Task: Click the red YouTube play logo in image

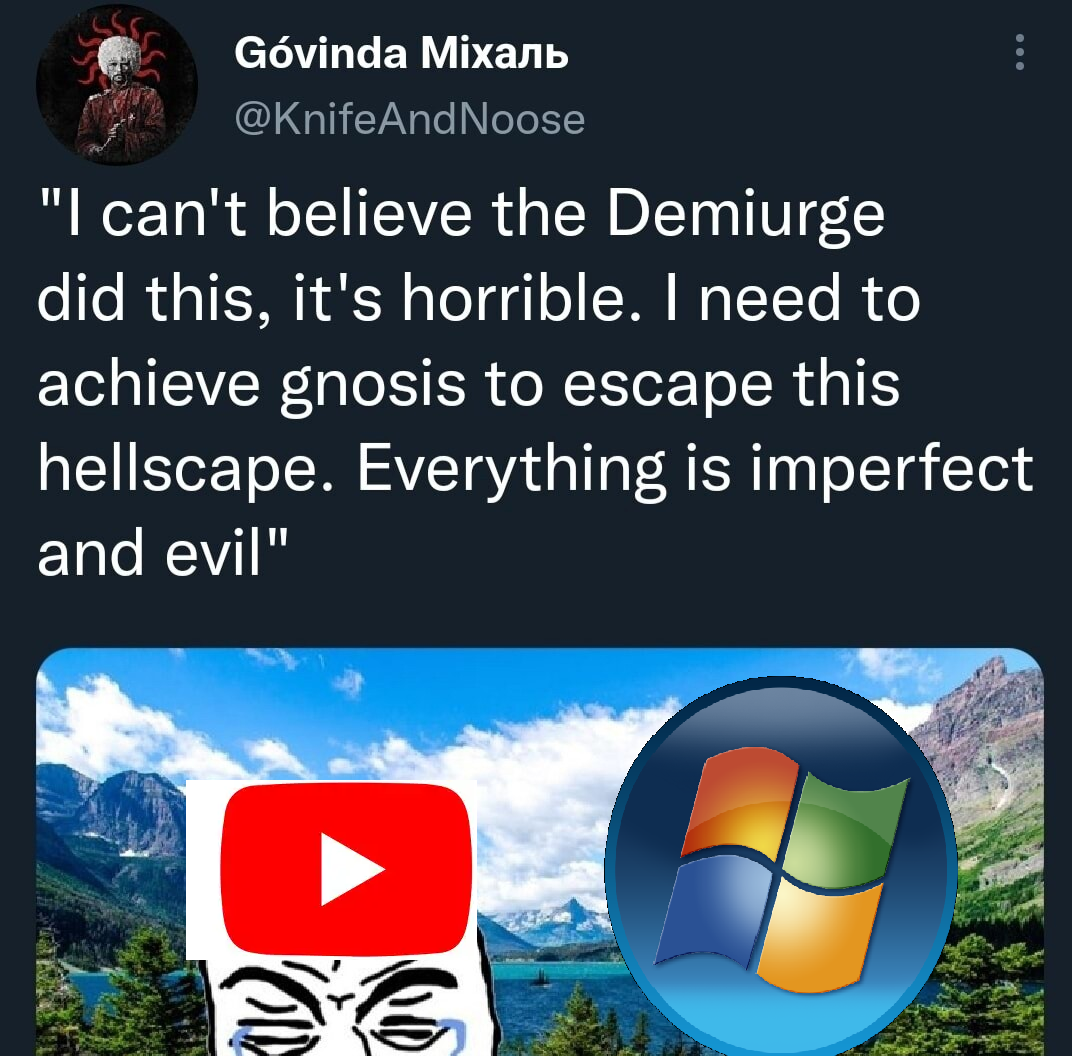Action: (x=347, y=869)
